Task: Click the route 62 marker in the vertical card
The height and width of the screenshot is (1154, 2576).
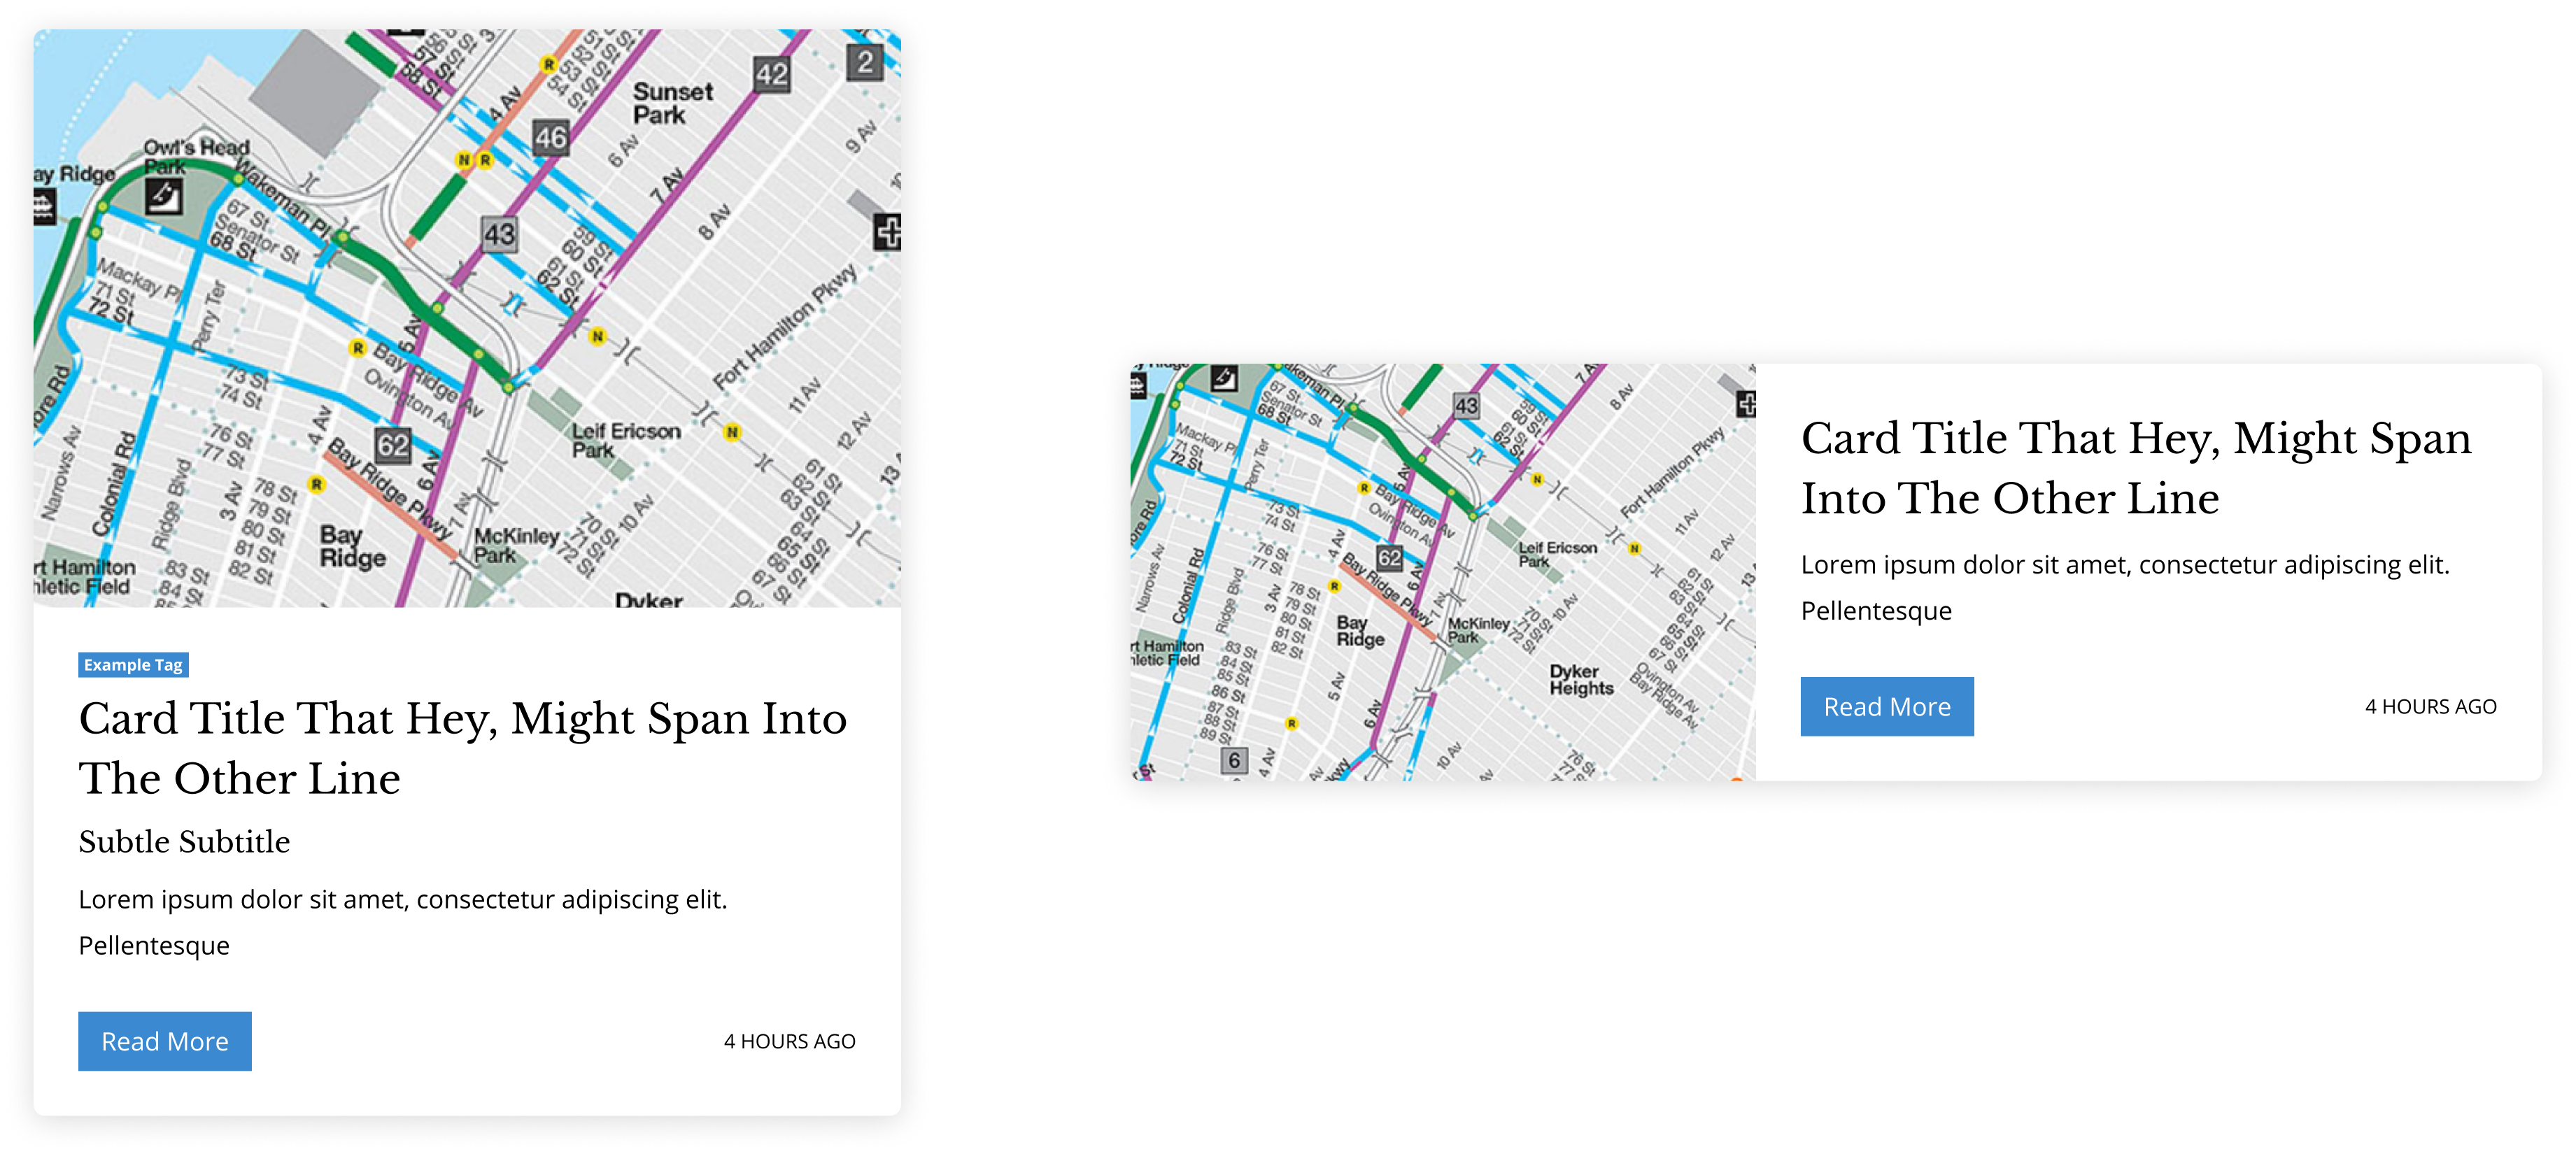Action: pos(393,445)
